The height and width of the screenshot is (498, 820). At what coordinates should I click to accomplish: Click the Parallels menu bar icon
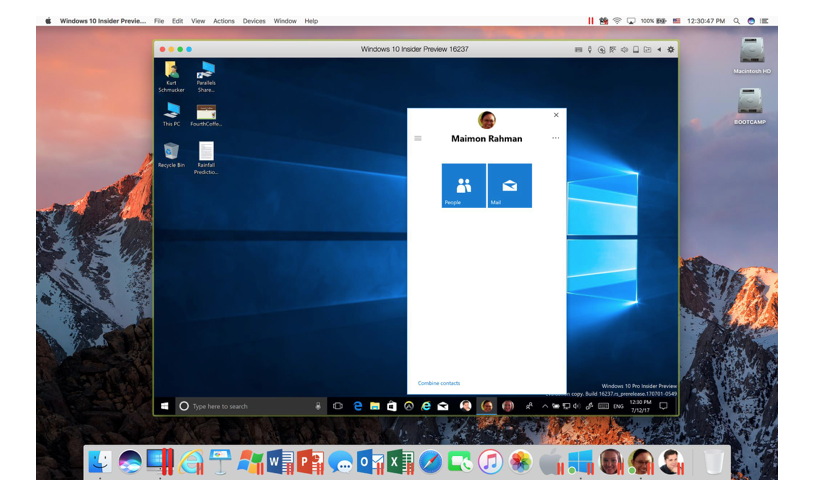pyautogui.click(x=590, y=21)
